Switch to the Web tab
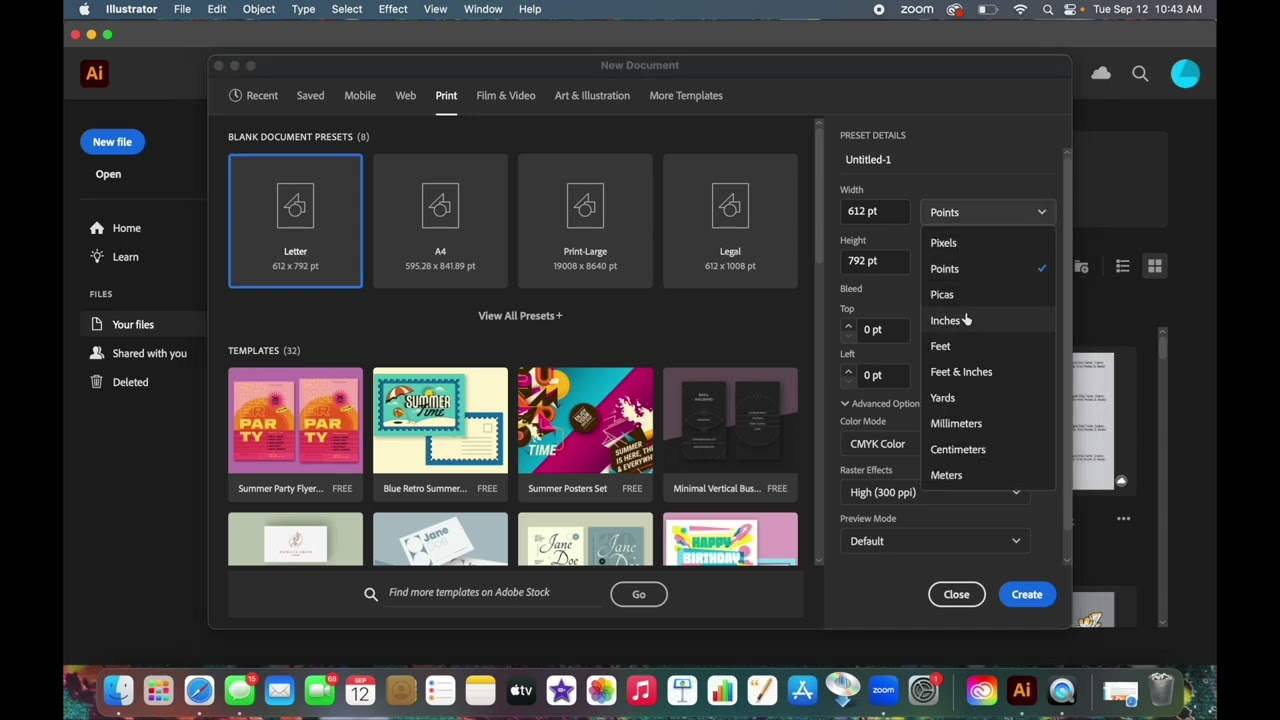1280x720 pixels. pyautogui.click(x=405, y=96)
